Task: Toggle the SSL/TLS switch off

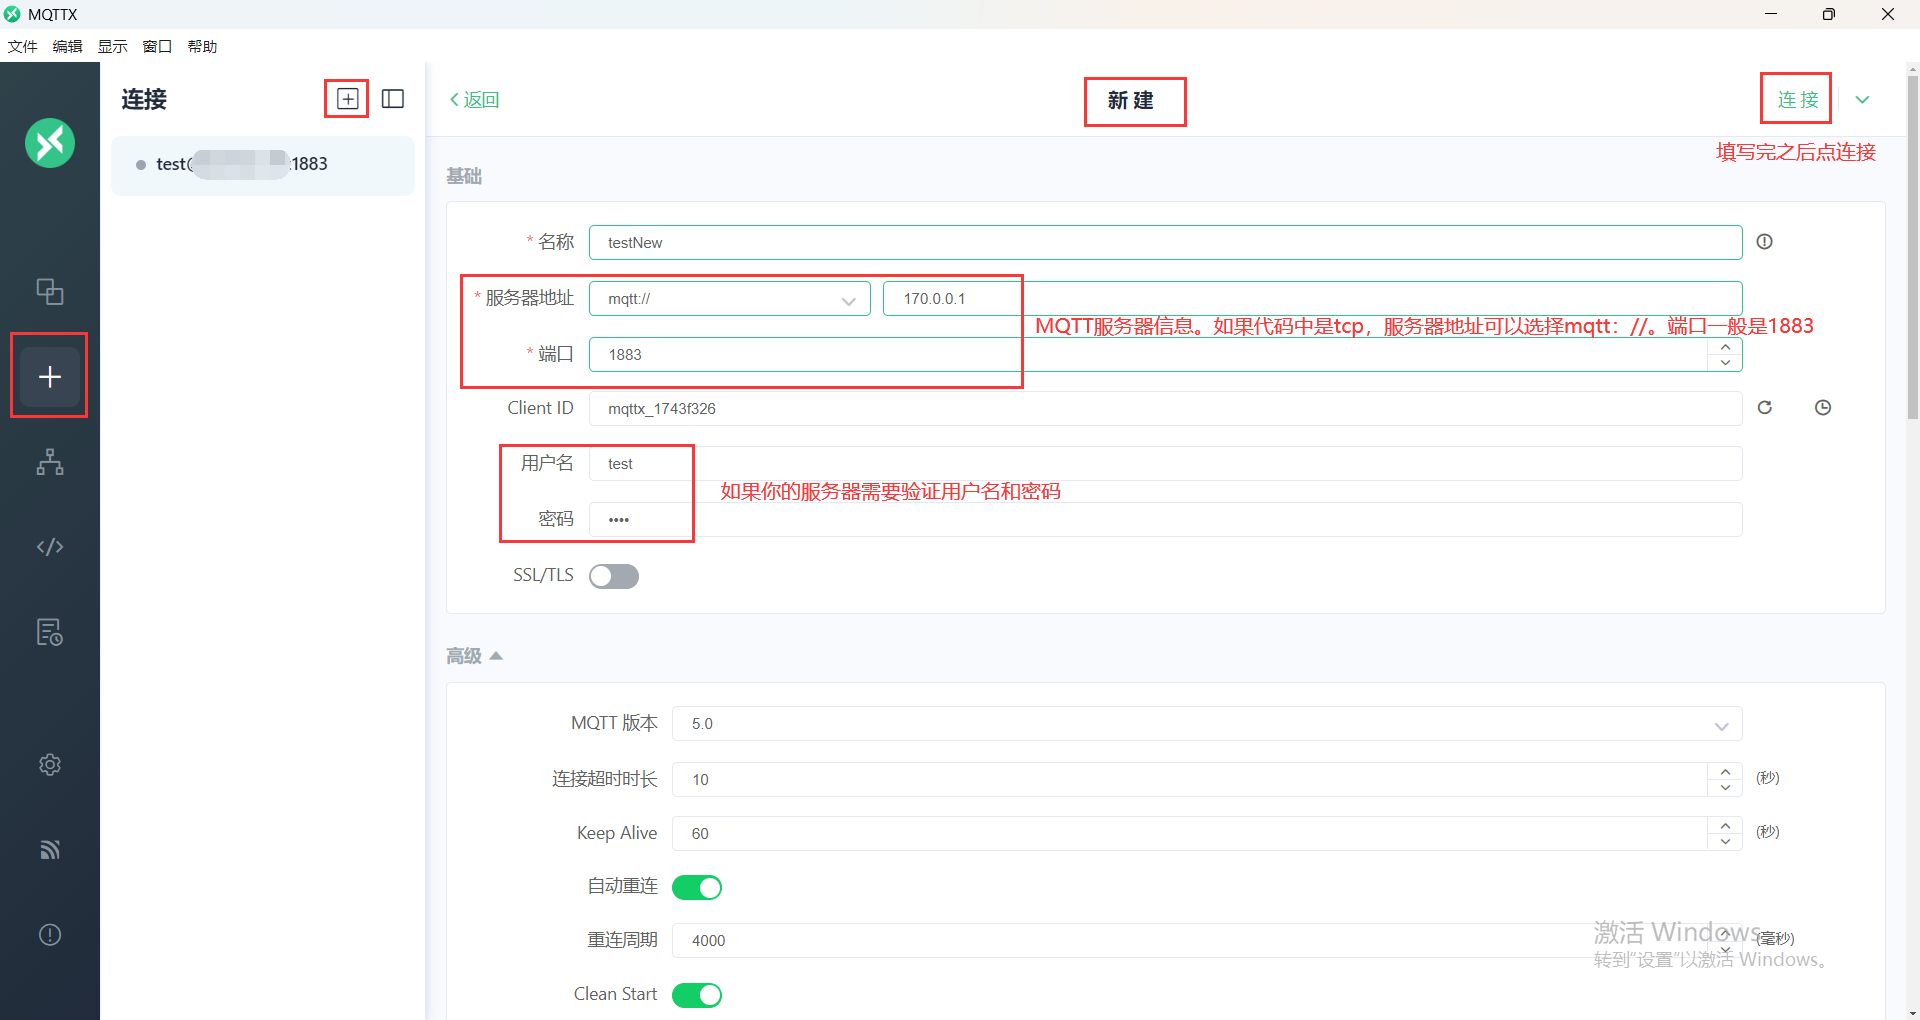Action: tap(613, 576)
